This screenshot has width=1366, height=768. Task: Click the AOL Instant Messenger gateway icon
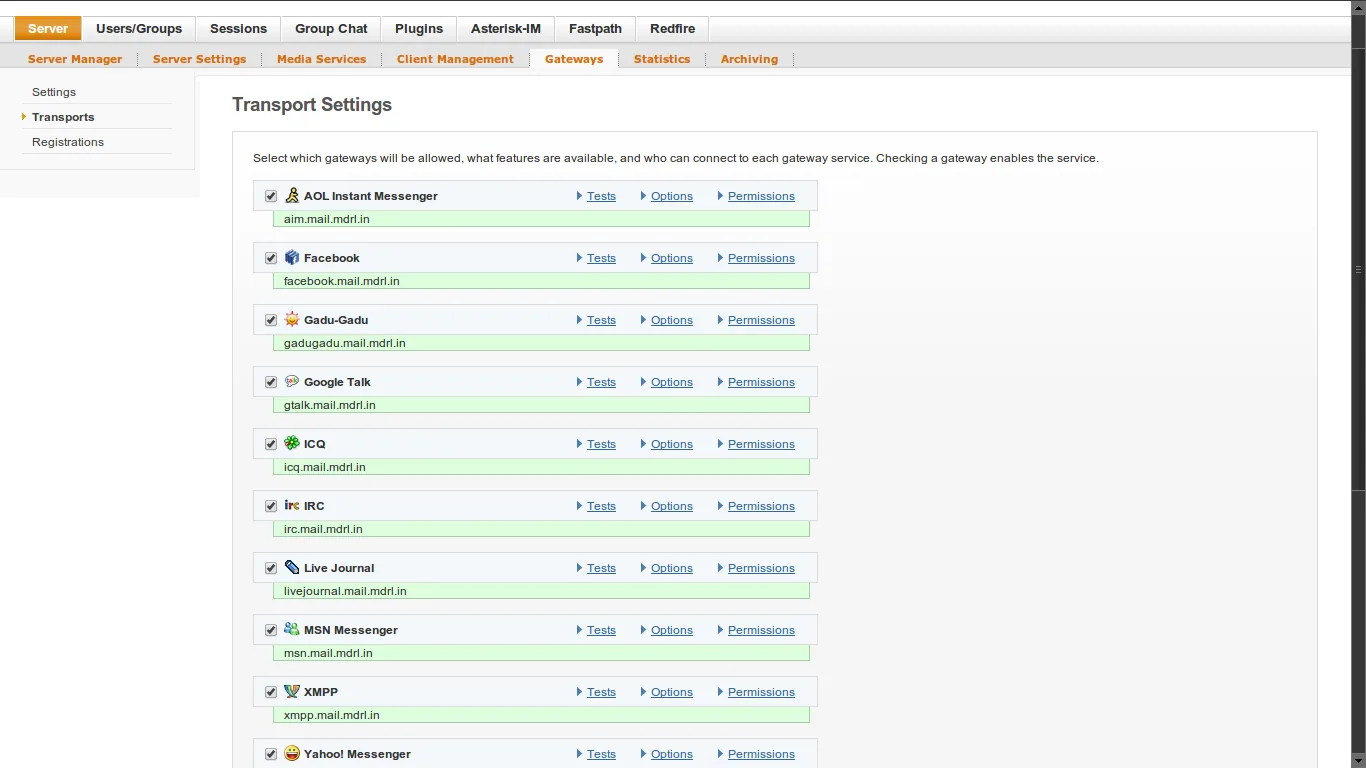(292, 195)
